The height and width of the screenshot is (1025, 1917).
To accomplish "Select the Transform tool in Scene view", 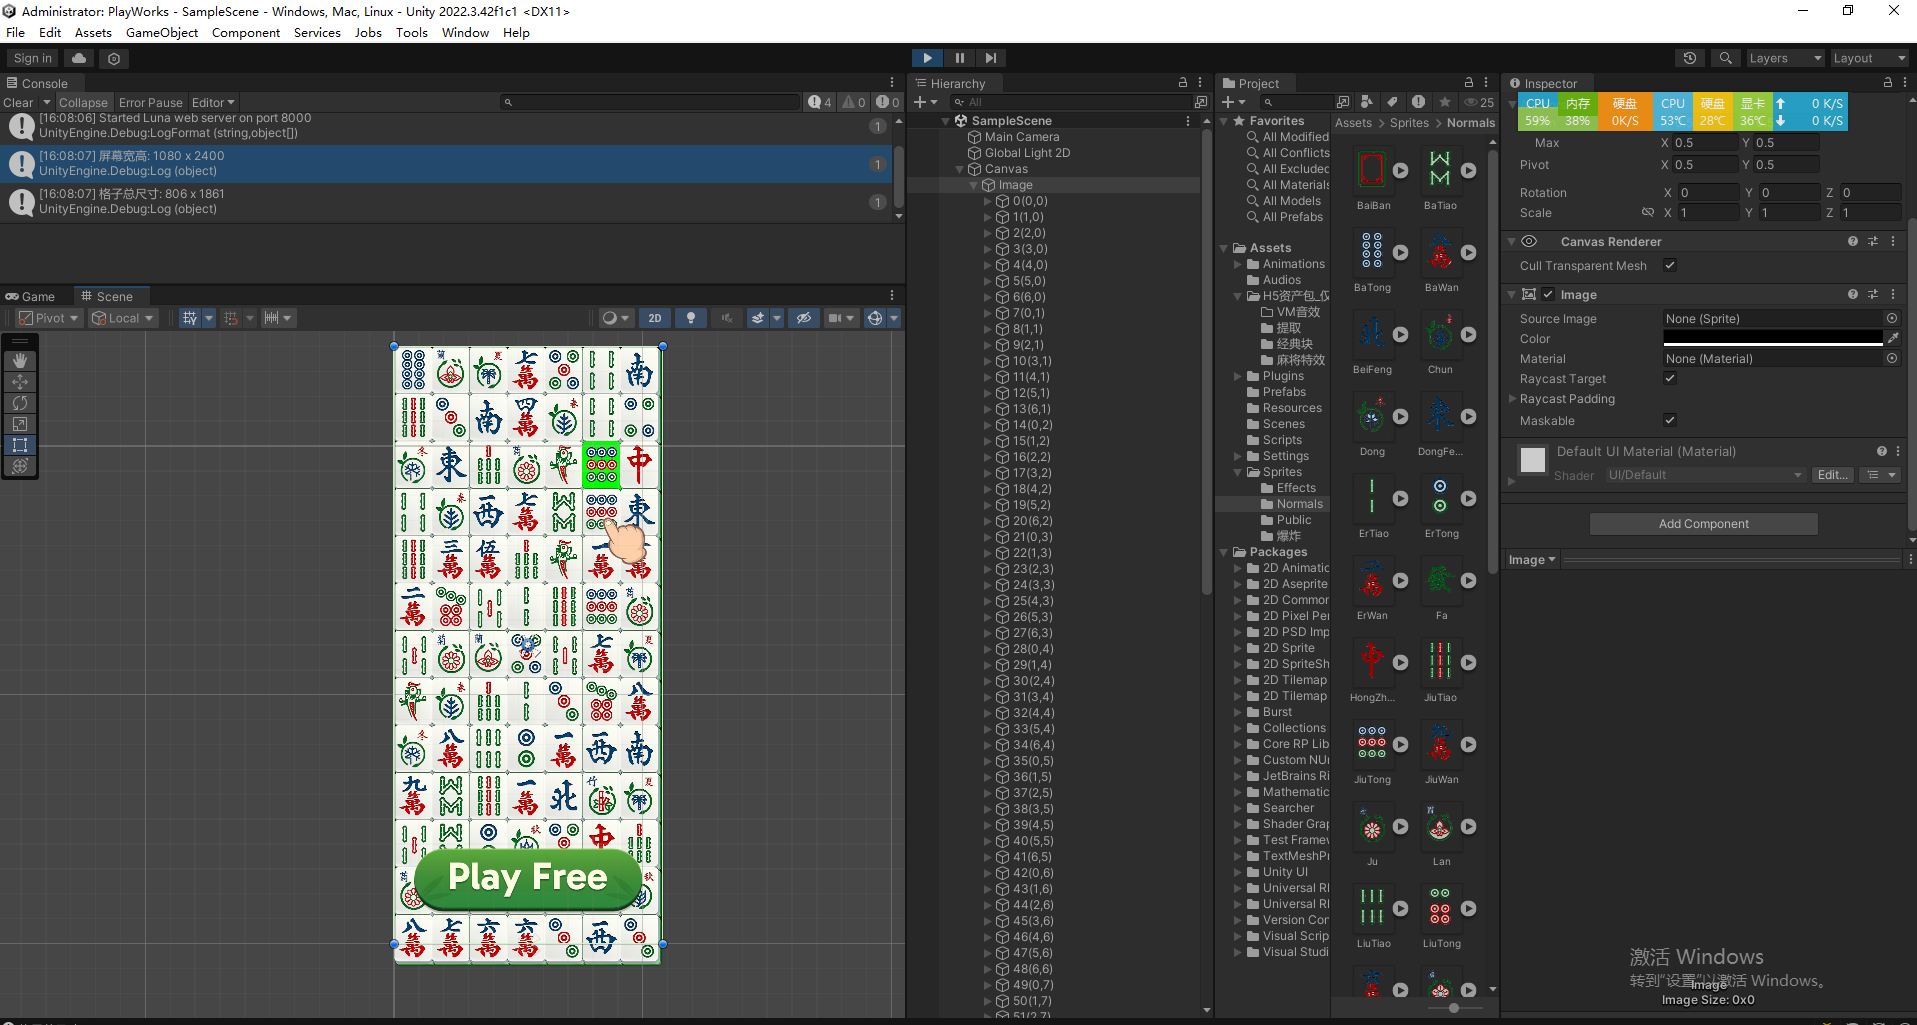I will click(20, 466).
